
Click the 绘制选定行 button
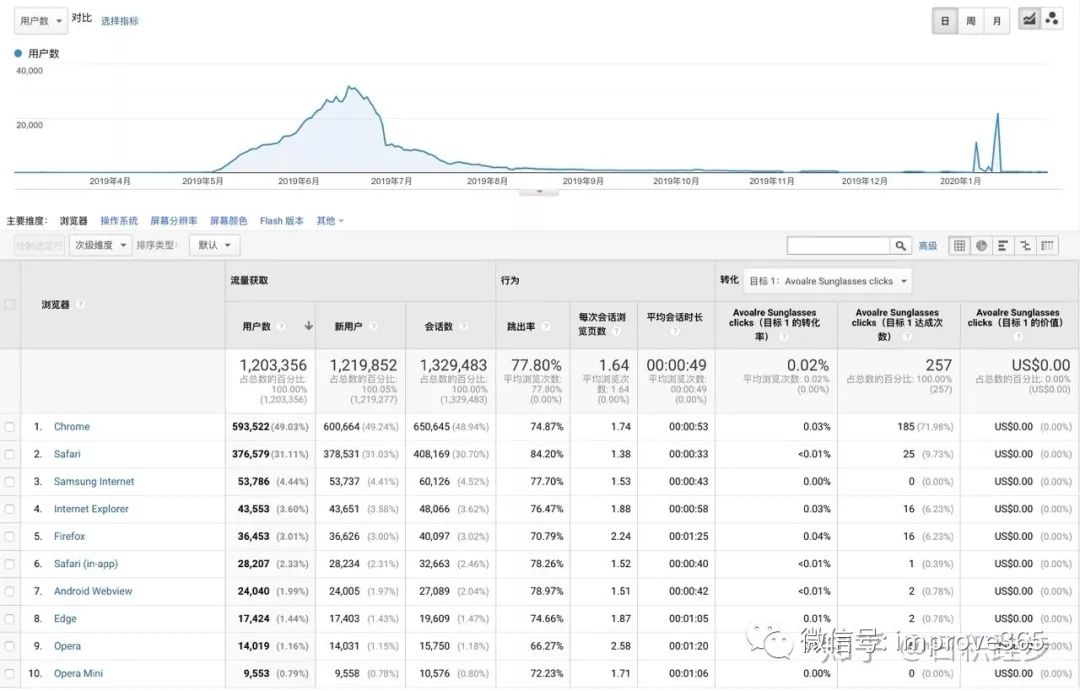[x=39, y=245]
